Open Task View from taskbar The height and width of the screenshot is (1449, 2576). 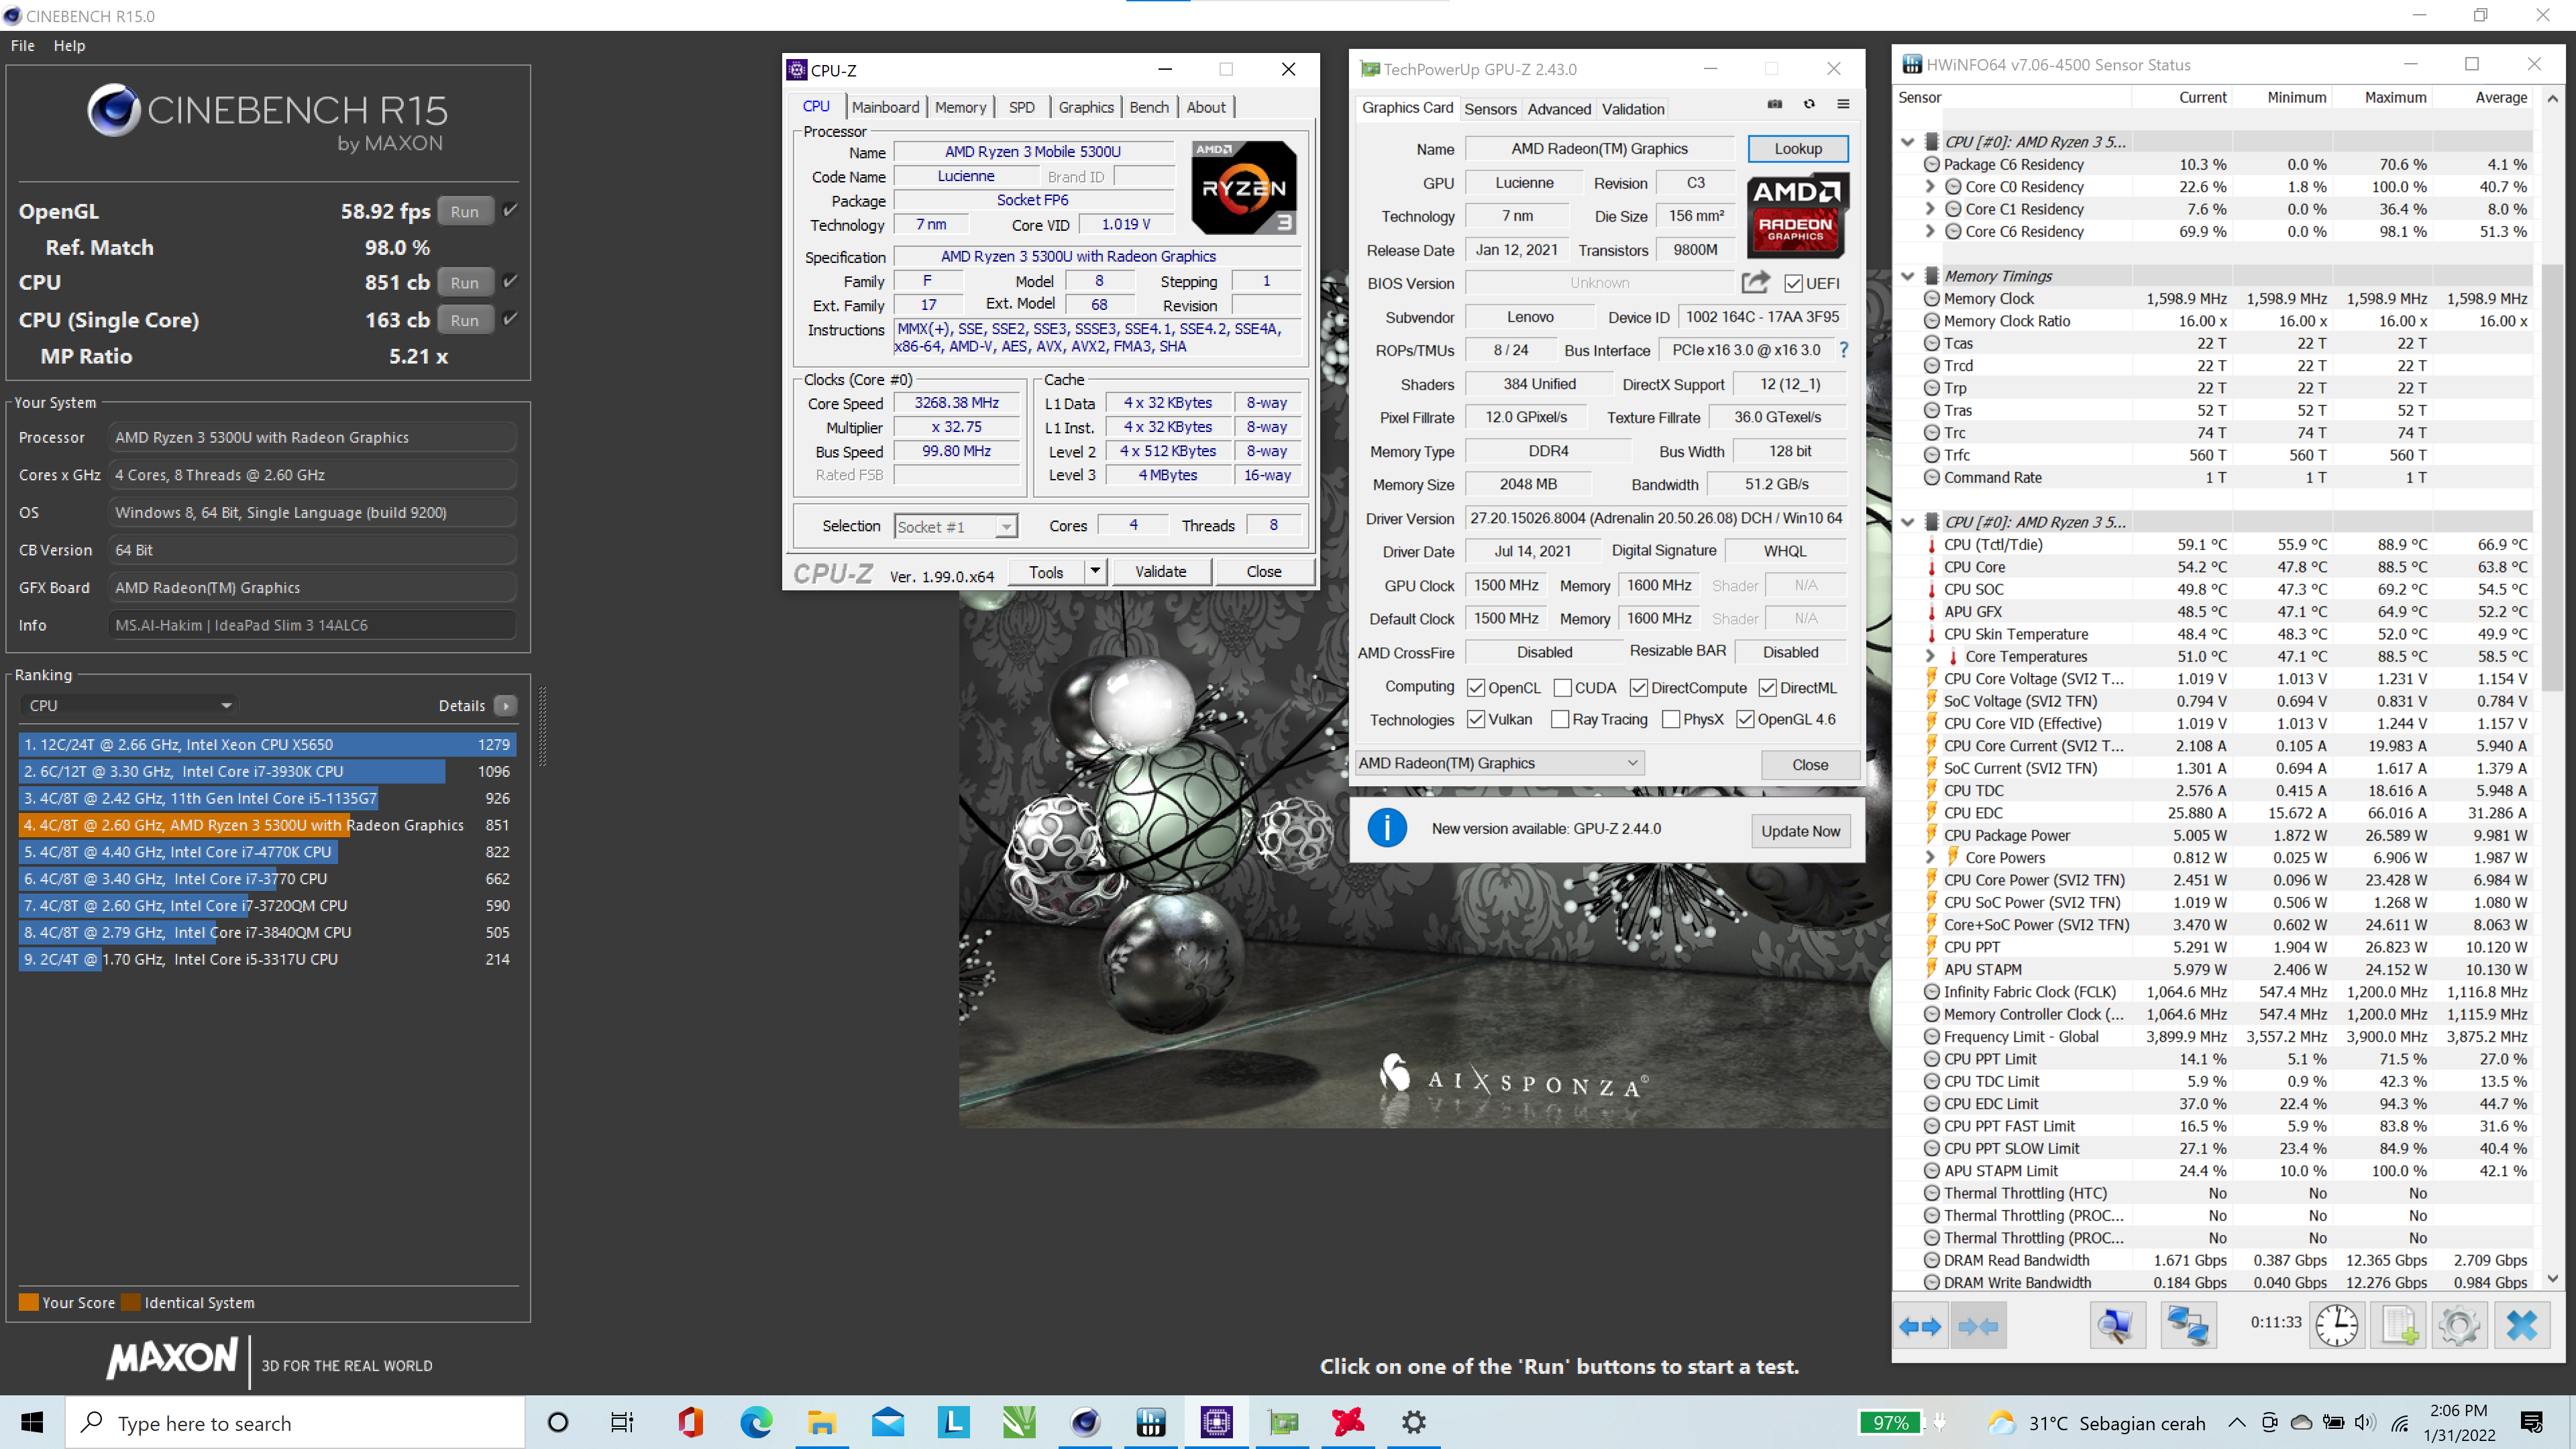pyautogui.click(x=622, y=1422)
